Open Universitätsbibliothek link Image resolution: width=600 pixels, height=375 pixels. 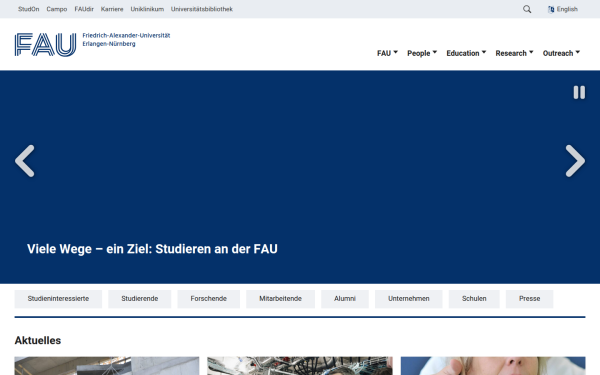pyautogui.click(x=202, y=9)
